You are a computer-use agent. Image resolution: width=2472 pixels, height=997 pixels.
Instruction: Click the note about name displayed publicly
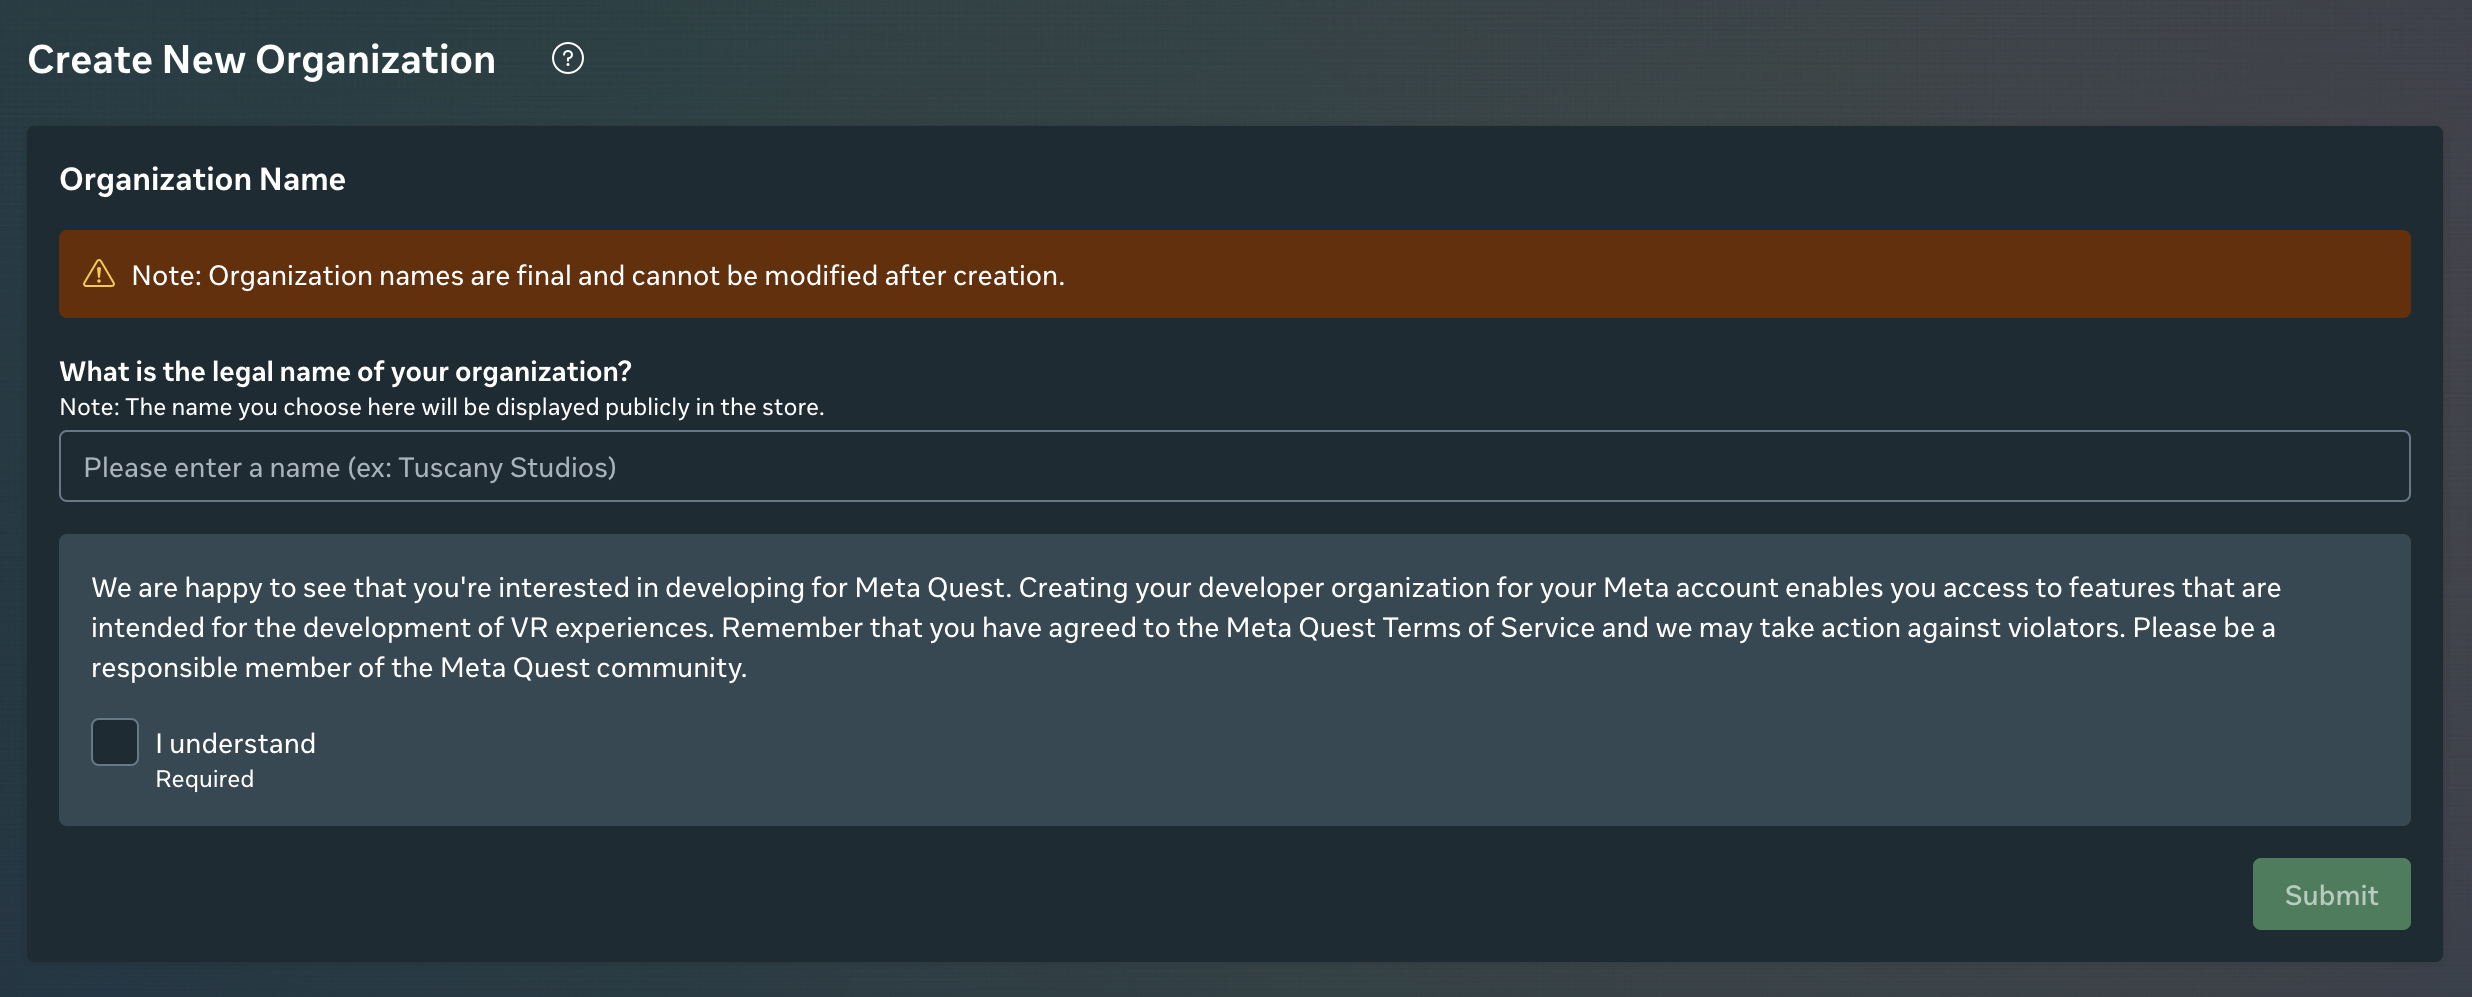pyautogui.click(x=442, y=407)
